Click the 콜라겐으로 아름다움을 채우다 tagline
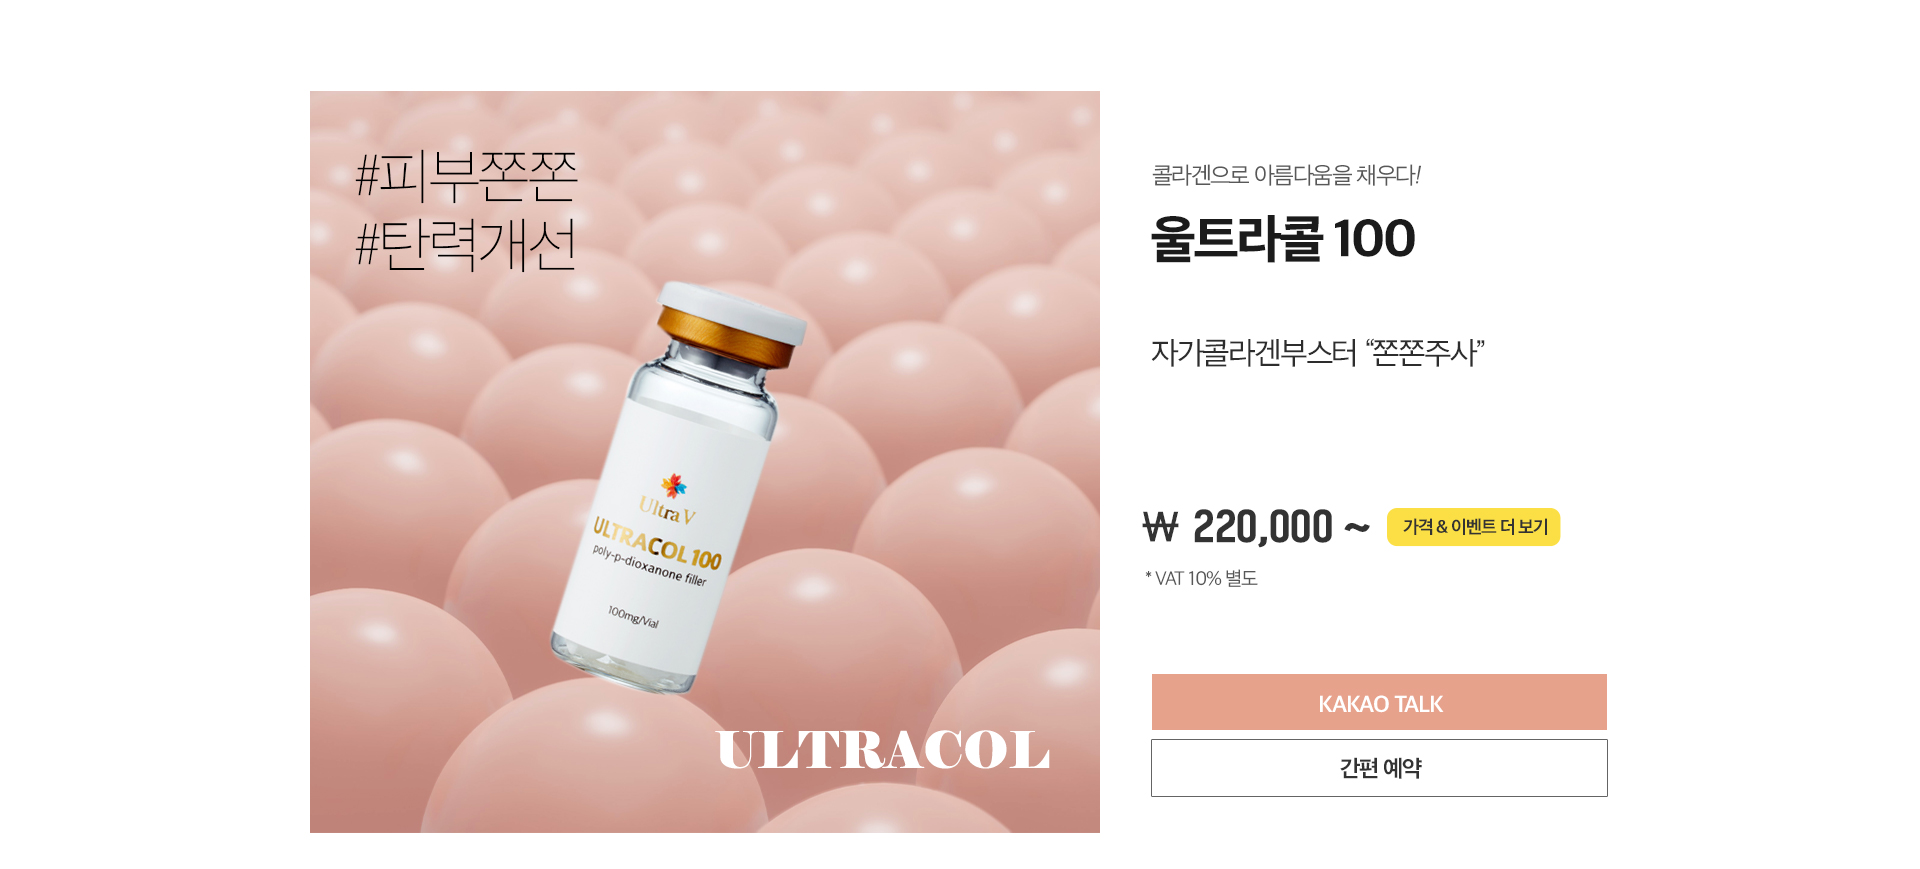 tap(1286, 175)
